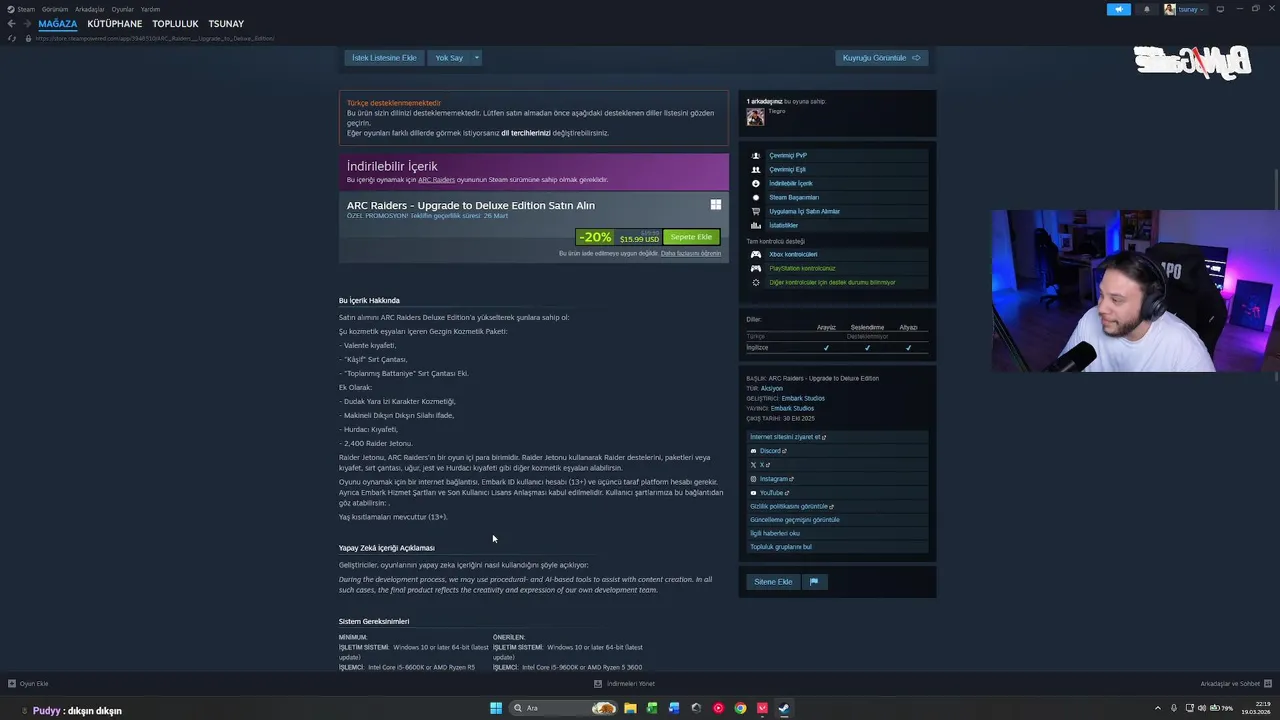Click the Çevrimiçi Eşli co-op icon
The width and height of the screenshot is (1280, 720).
pos(756,170)
